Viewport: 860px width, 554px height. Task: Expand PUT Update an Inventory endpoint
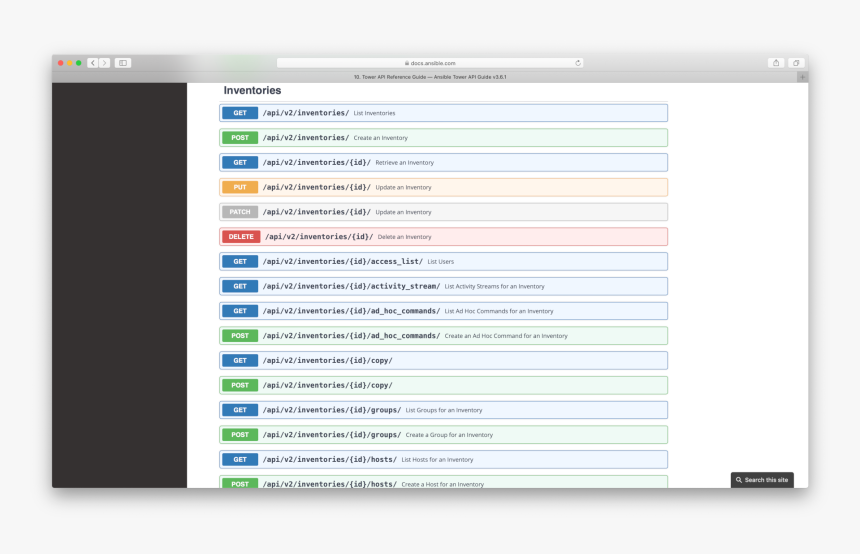[x=444, y=187]
